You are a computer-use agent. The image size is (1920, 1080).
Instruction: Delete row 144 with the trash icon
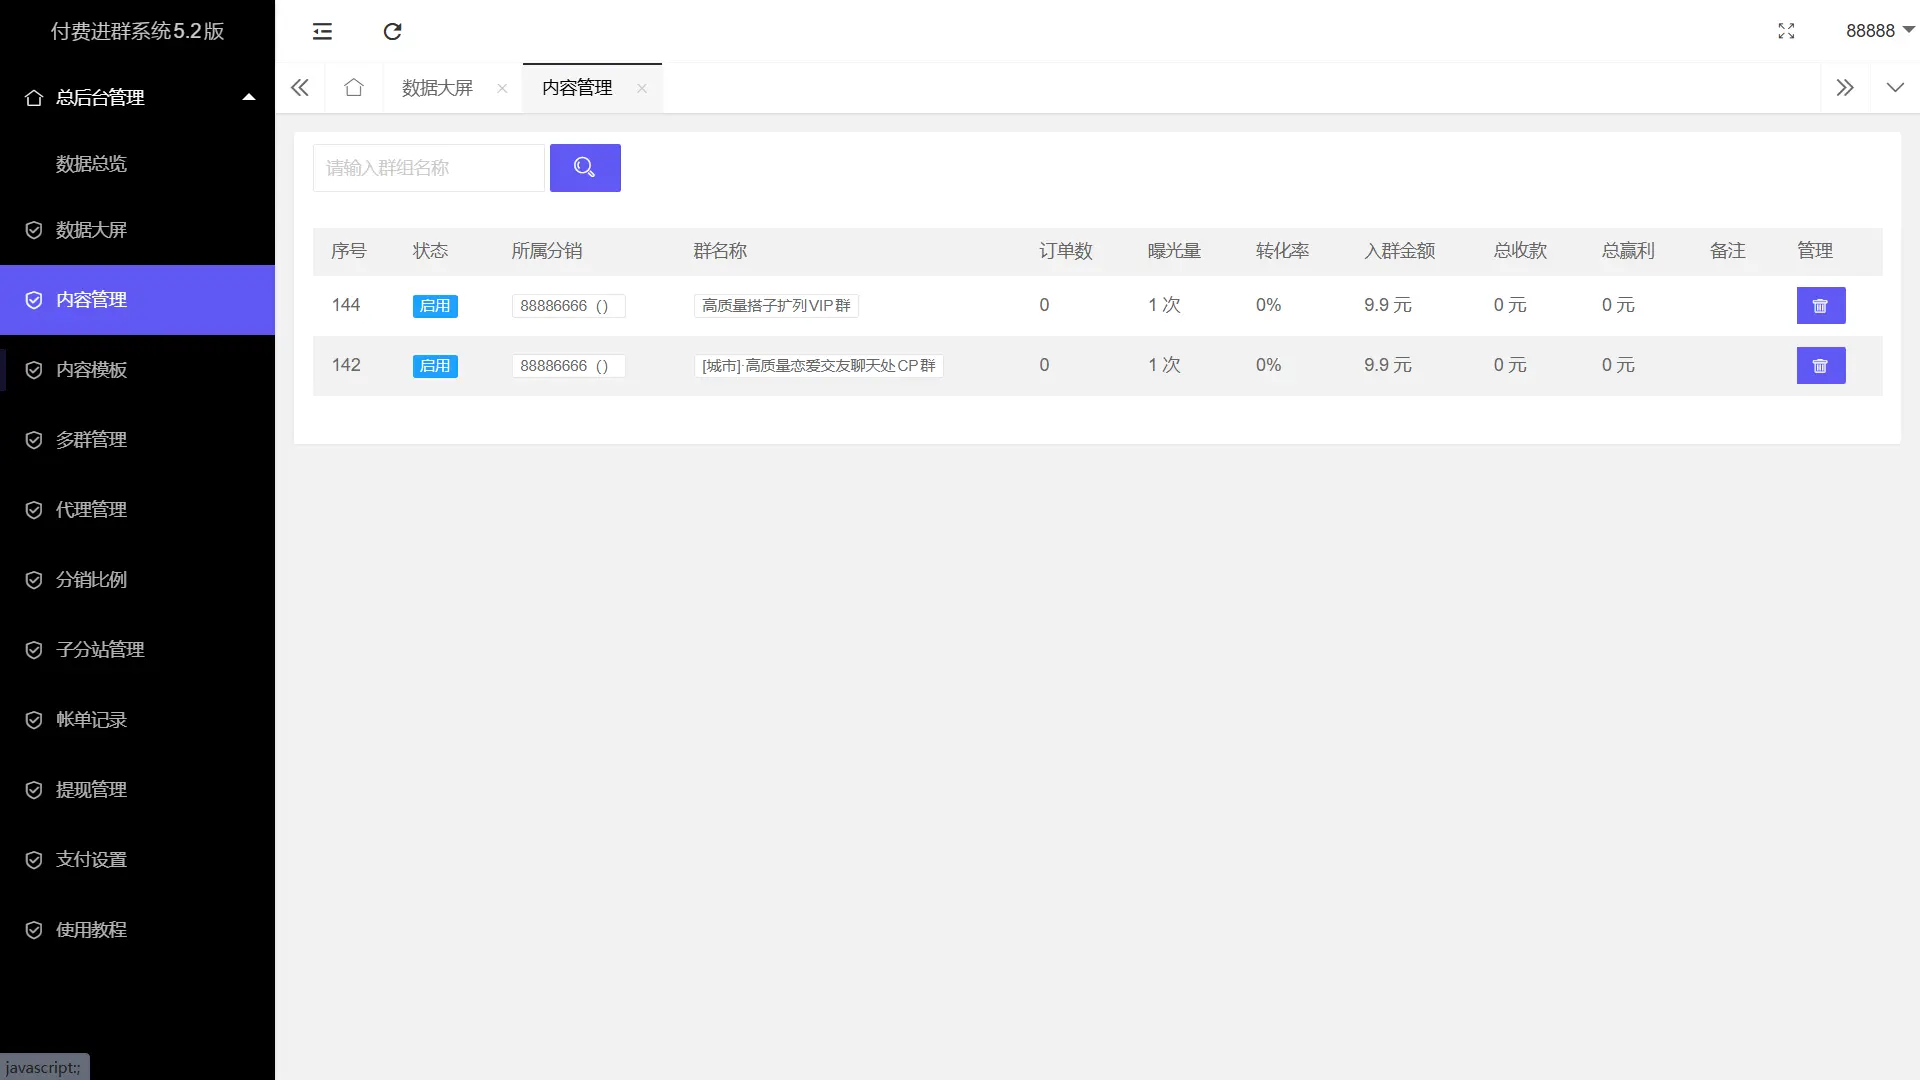(x=1820, y=306)
